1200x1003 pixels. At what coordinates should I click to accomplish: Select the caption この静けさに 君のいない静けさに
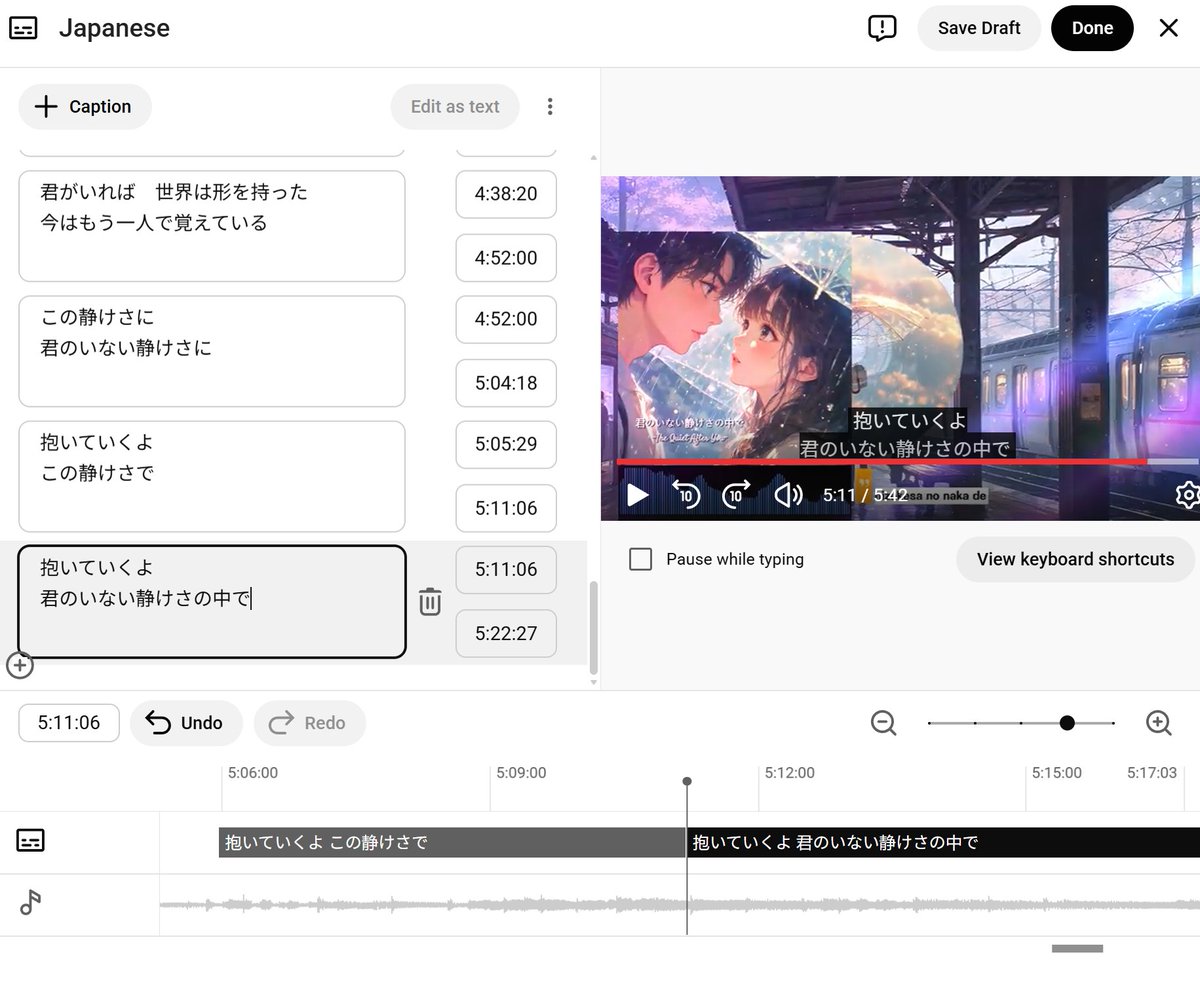tap(212, 351)
